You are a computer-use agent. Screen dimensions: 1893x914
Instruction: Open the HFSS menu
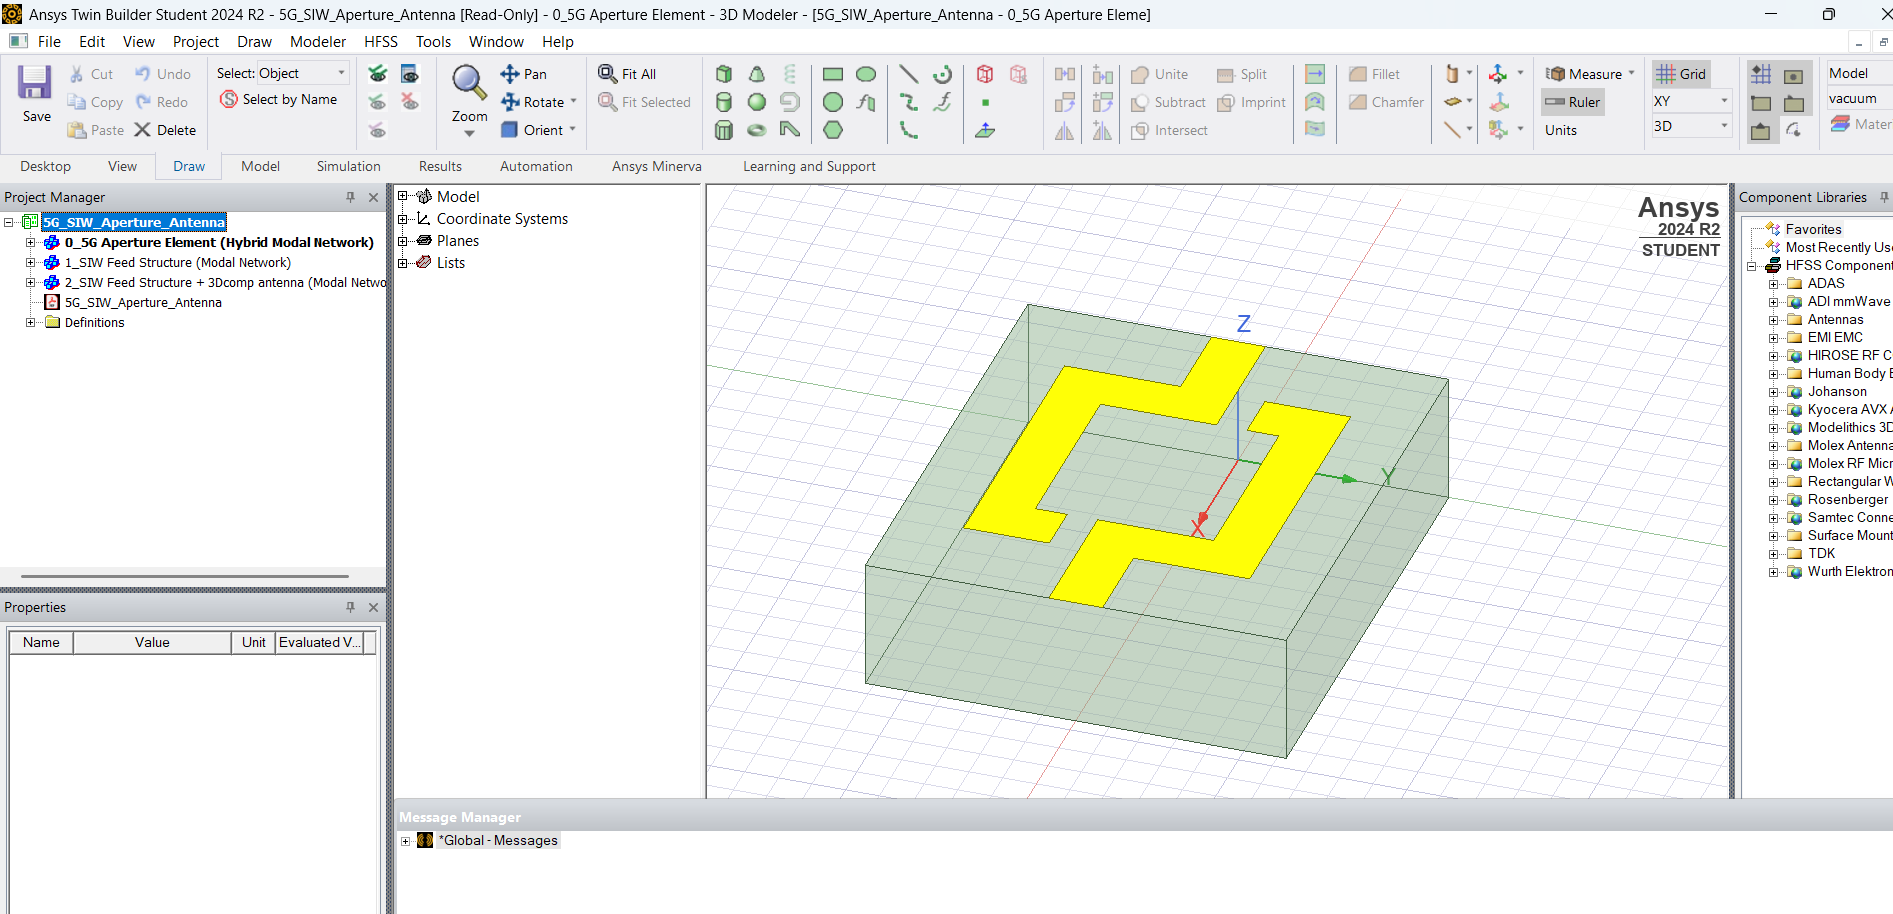(381, 42)
